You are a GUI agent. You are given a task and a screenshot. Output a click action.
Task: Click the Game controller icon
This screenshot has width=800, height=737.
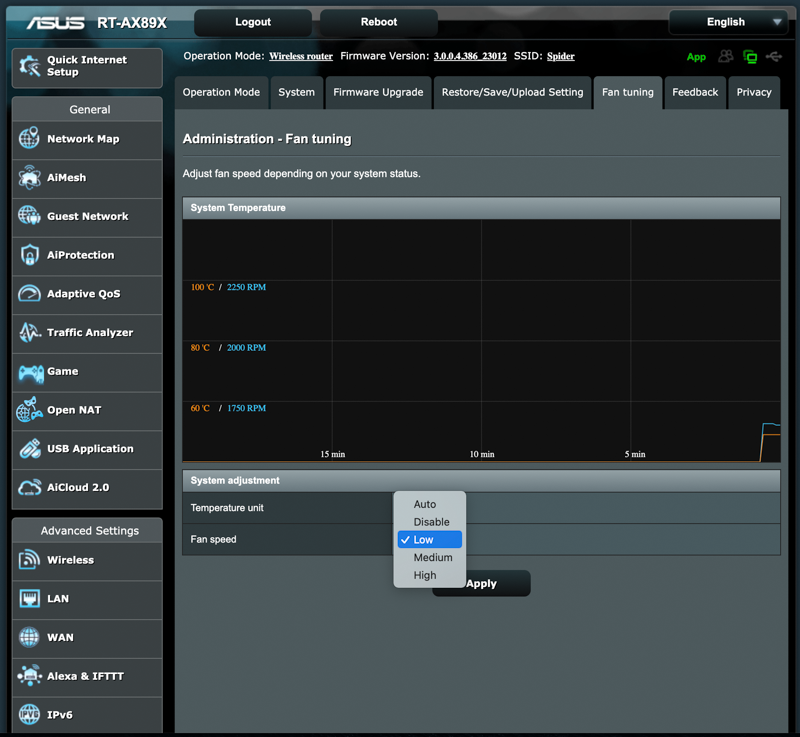[x=31, y=373]
